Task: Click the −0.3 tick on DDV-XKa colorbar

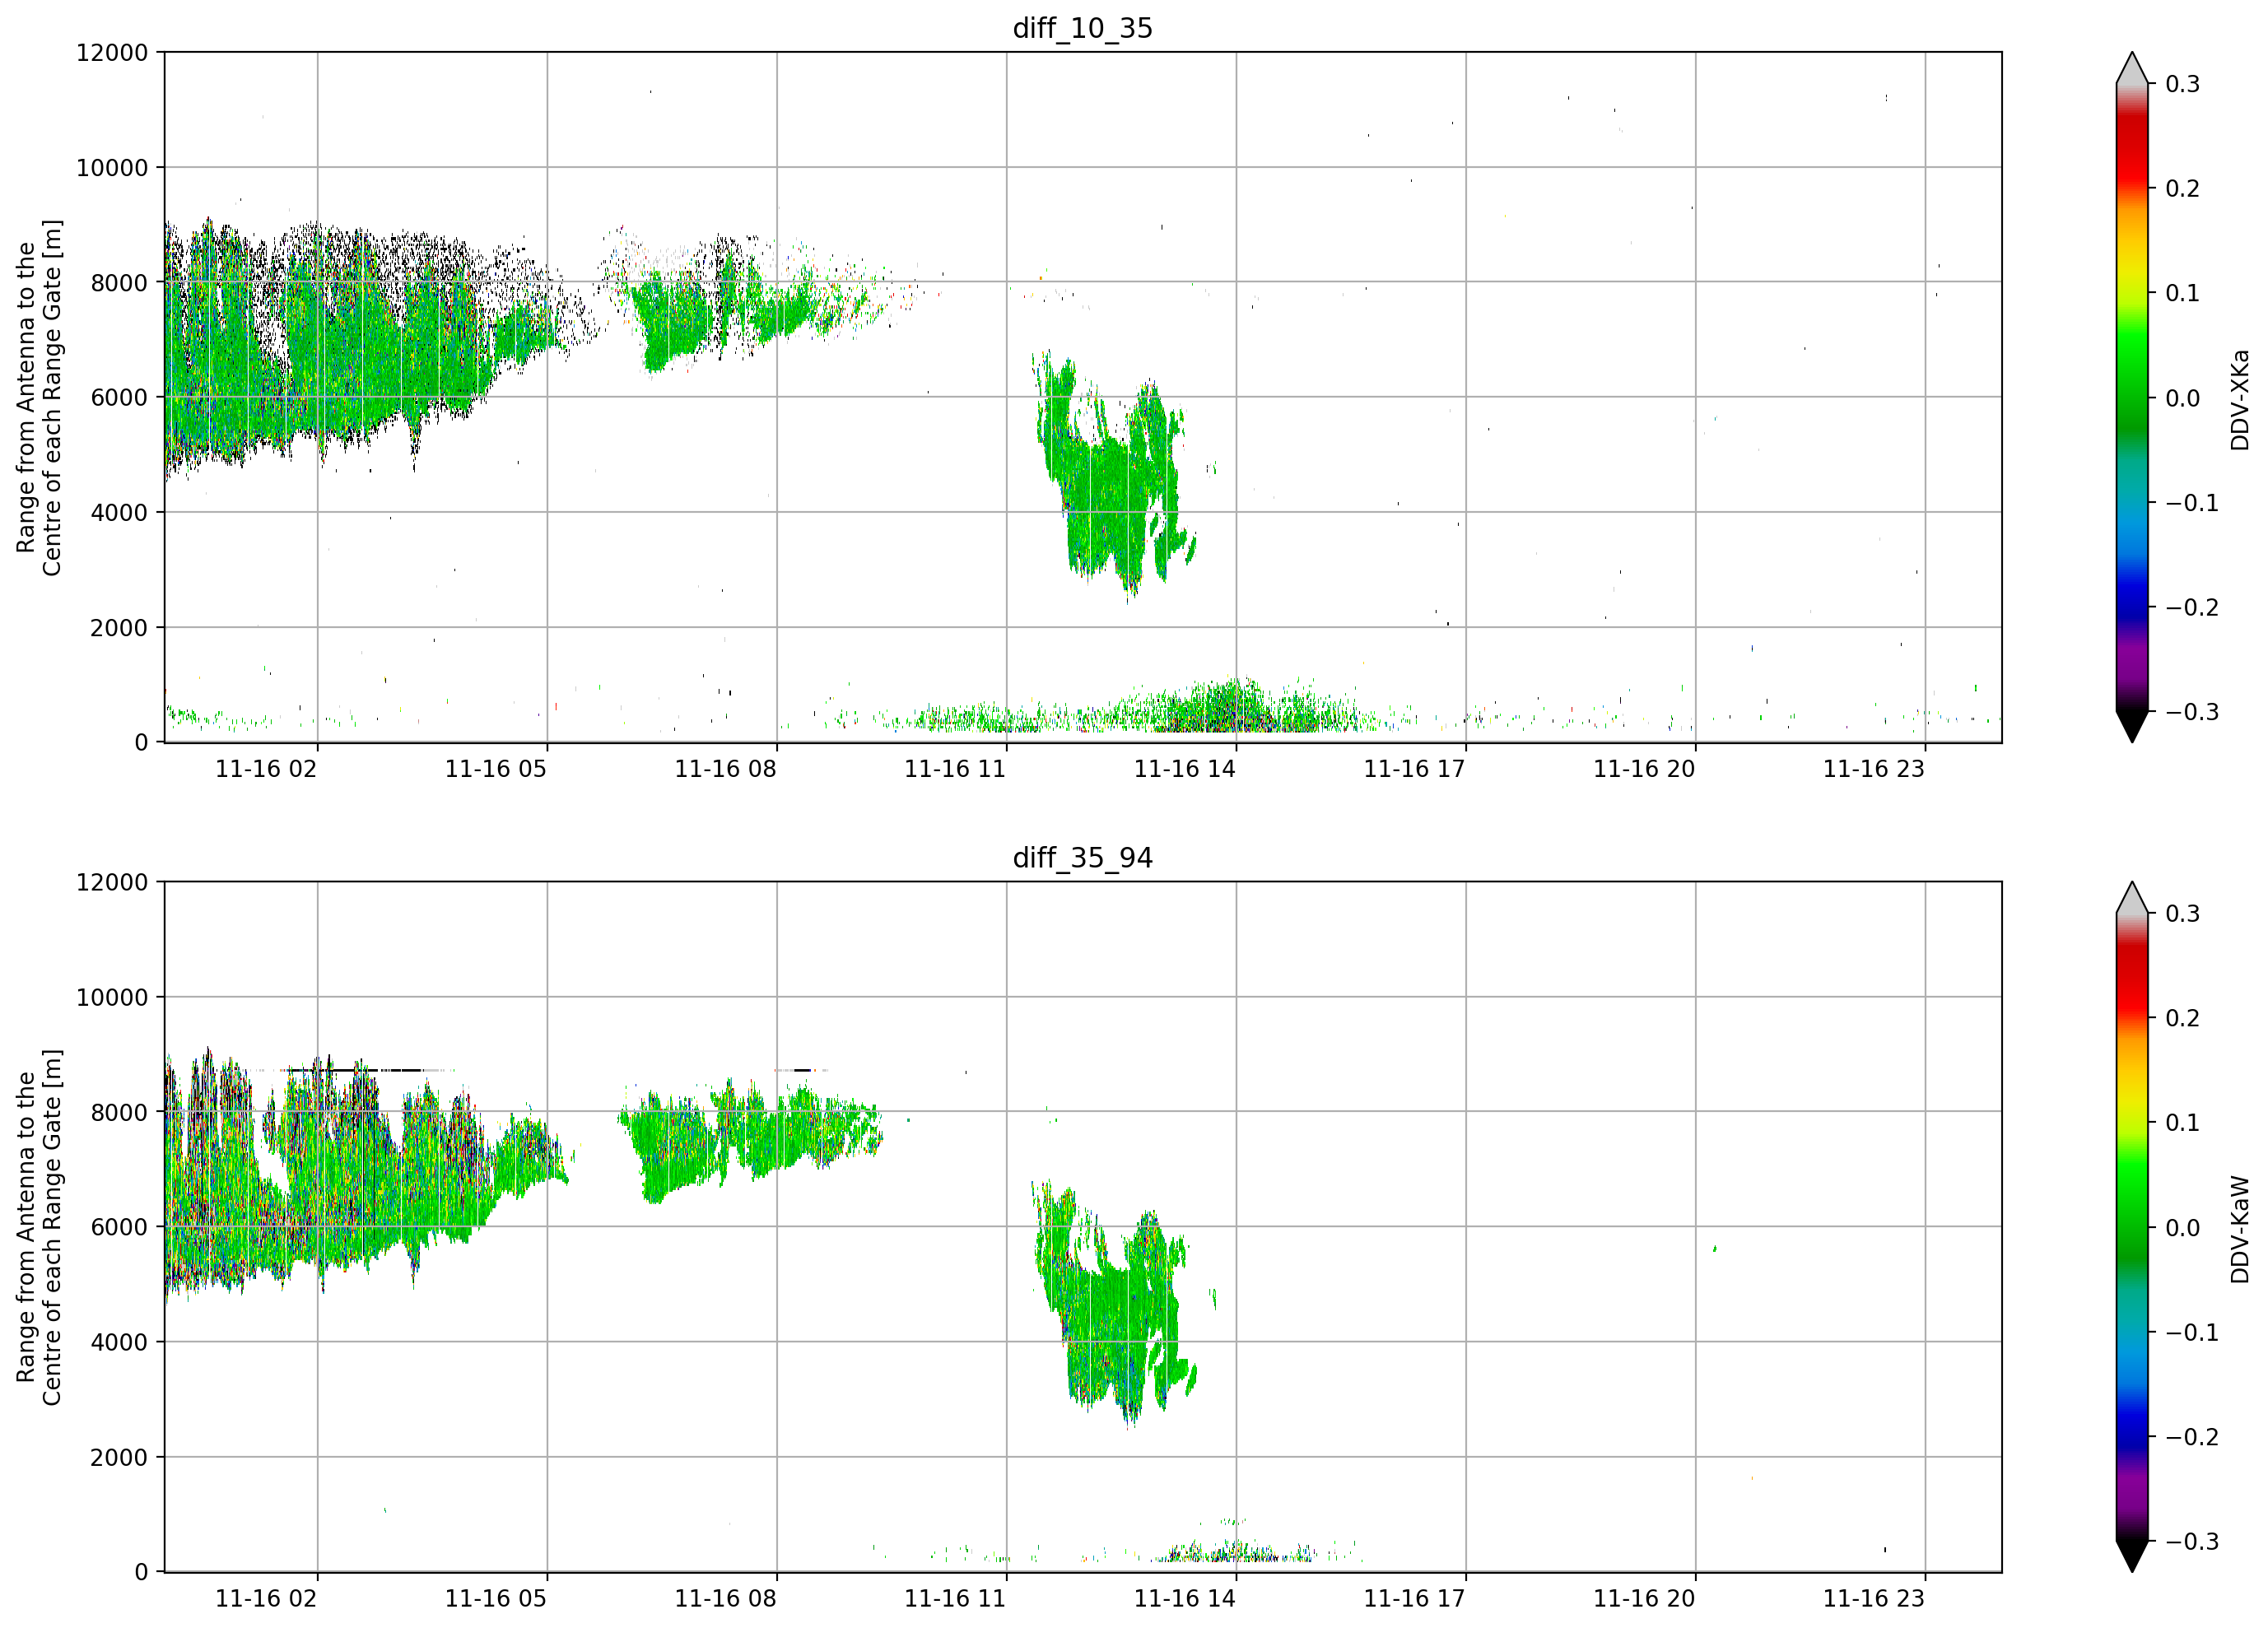Action: (x=2192, y=712)
